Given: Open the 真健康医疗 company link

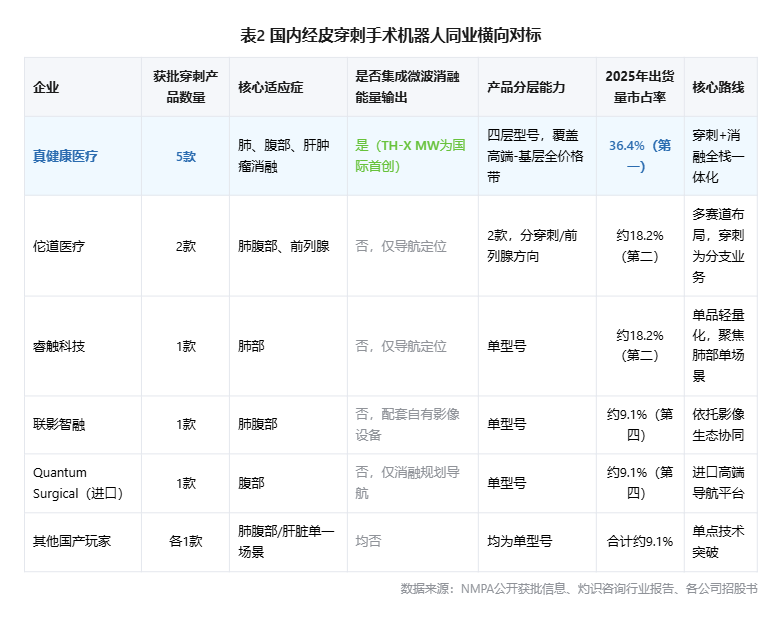Looking at the screenshot, I should 65,156.
